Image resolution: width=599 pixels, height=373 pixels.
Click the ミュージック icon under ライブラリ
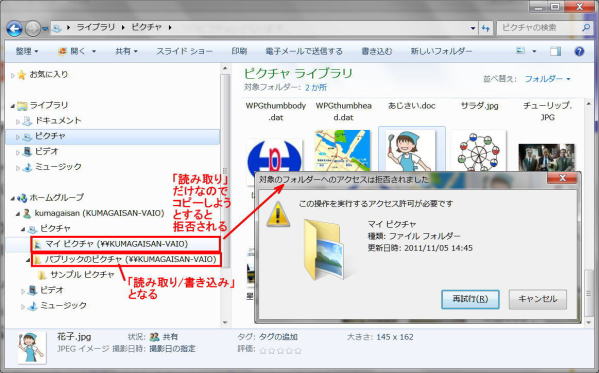coord(27,167)
